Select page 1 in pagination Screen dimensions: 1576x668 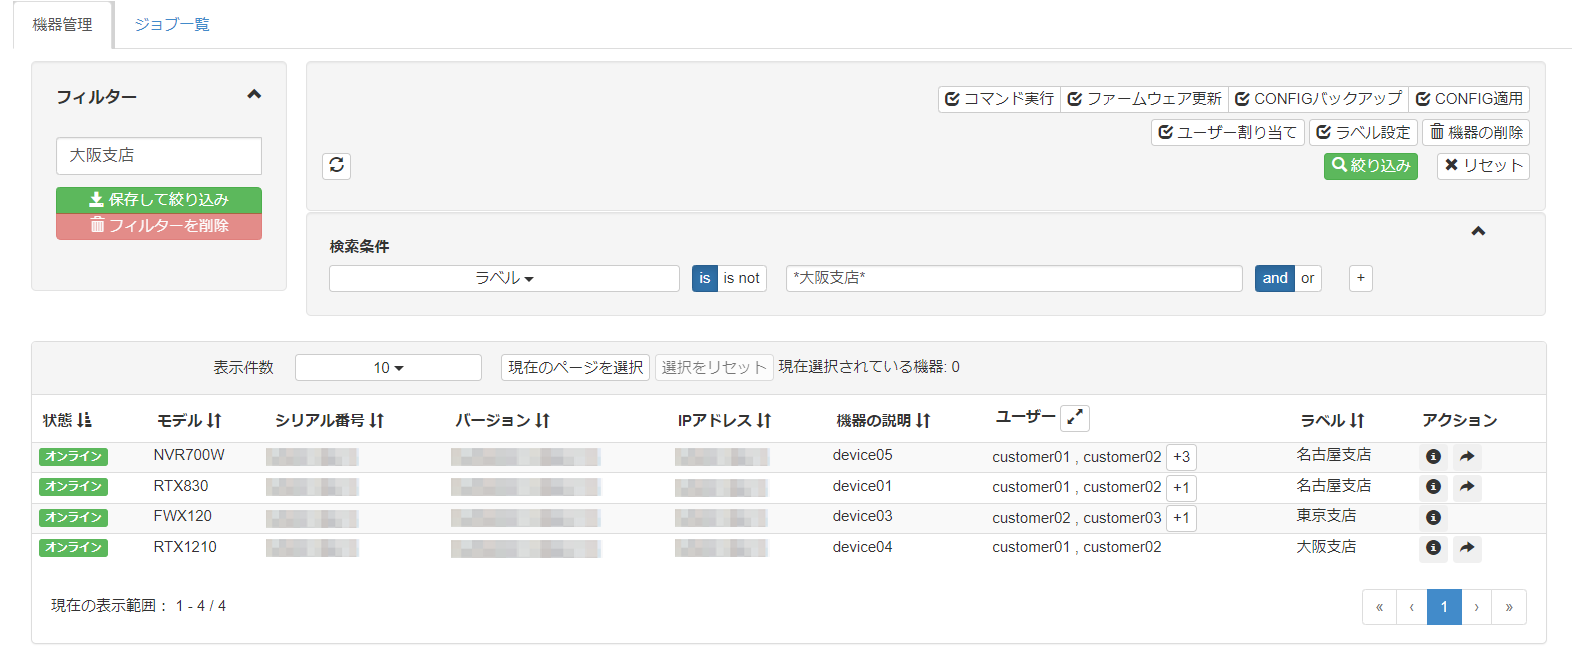click(x=1444, y=607)
